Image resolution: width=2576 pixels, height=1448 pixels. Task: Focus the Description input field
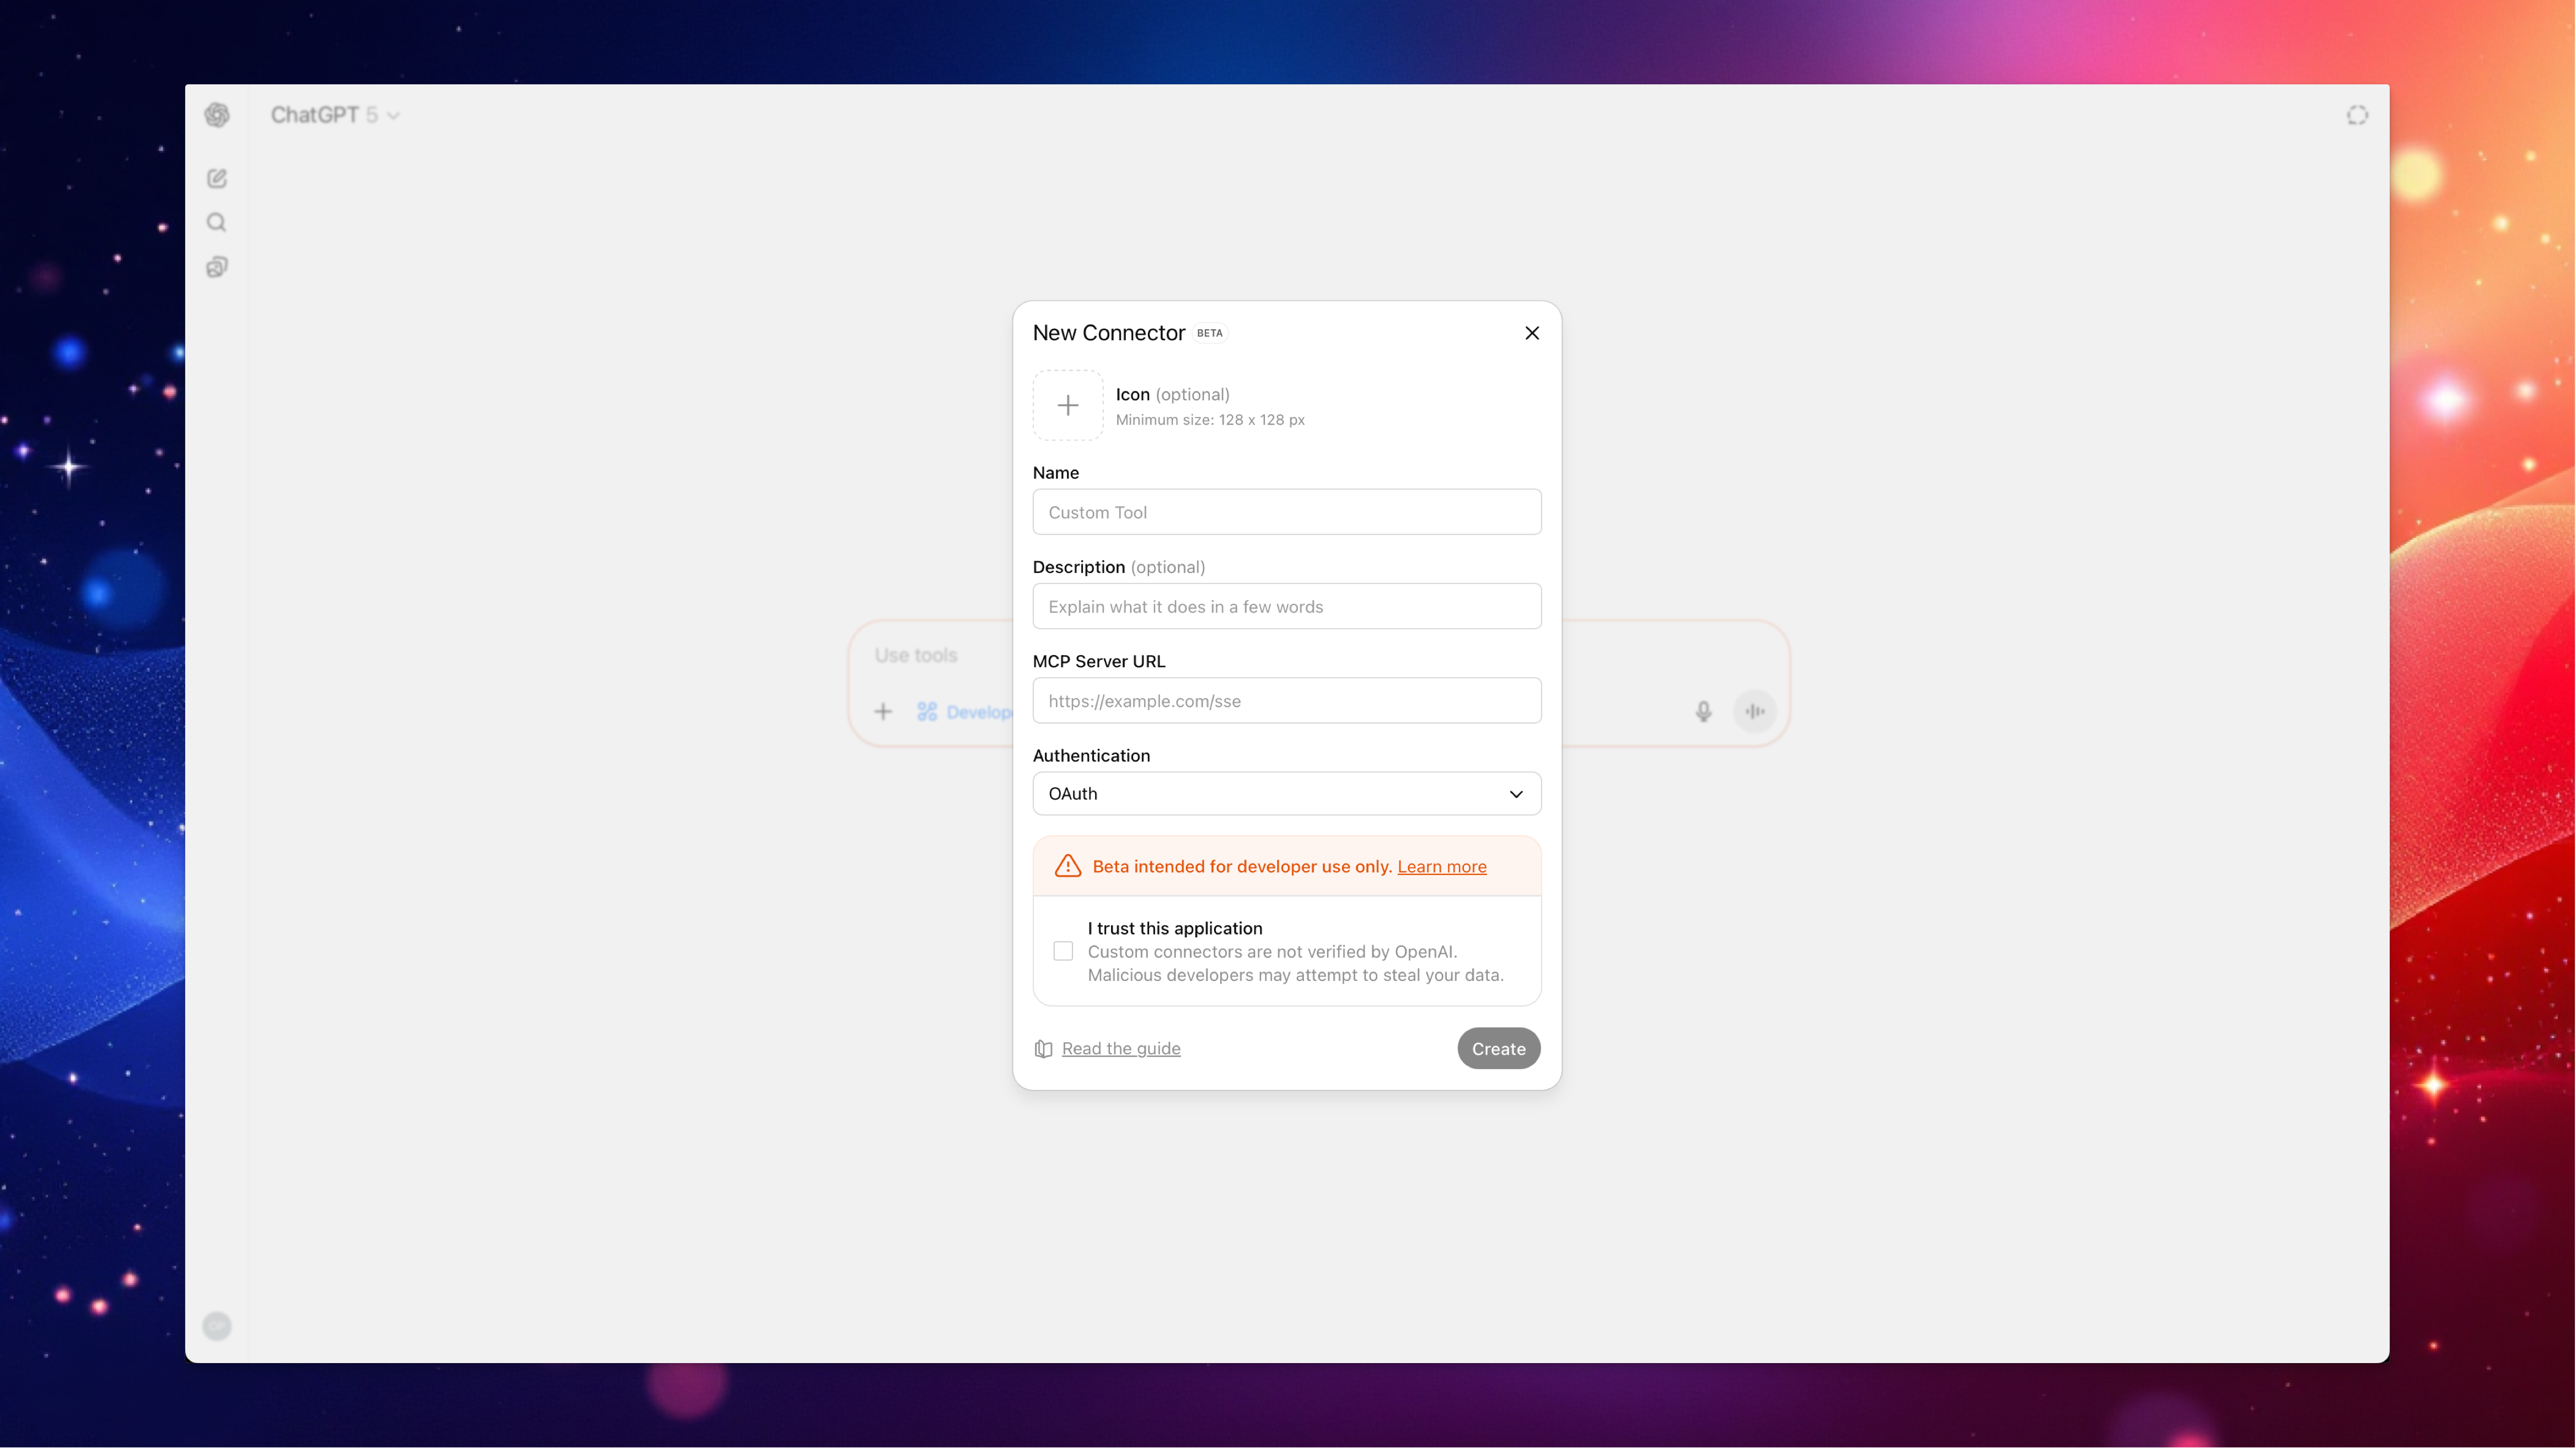click(1287, 607)
